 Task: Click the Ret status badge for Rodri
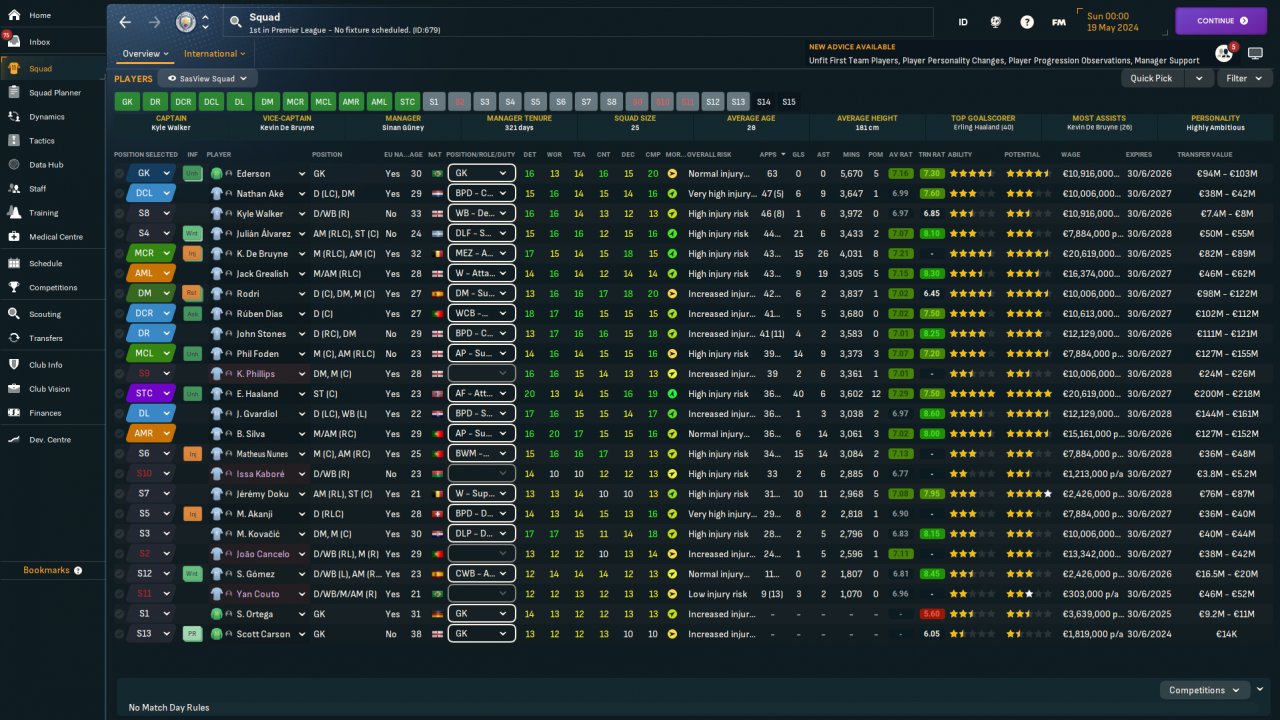193,294
